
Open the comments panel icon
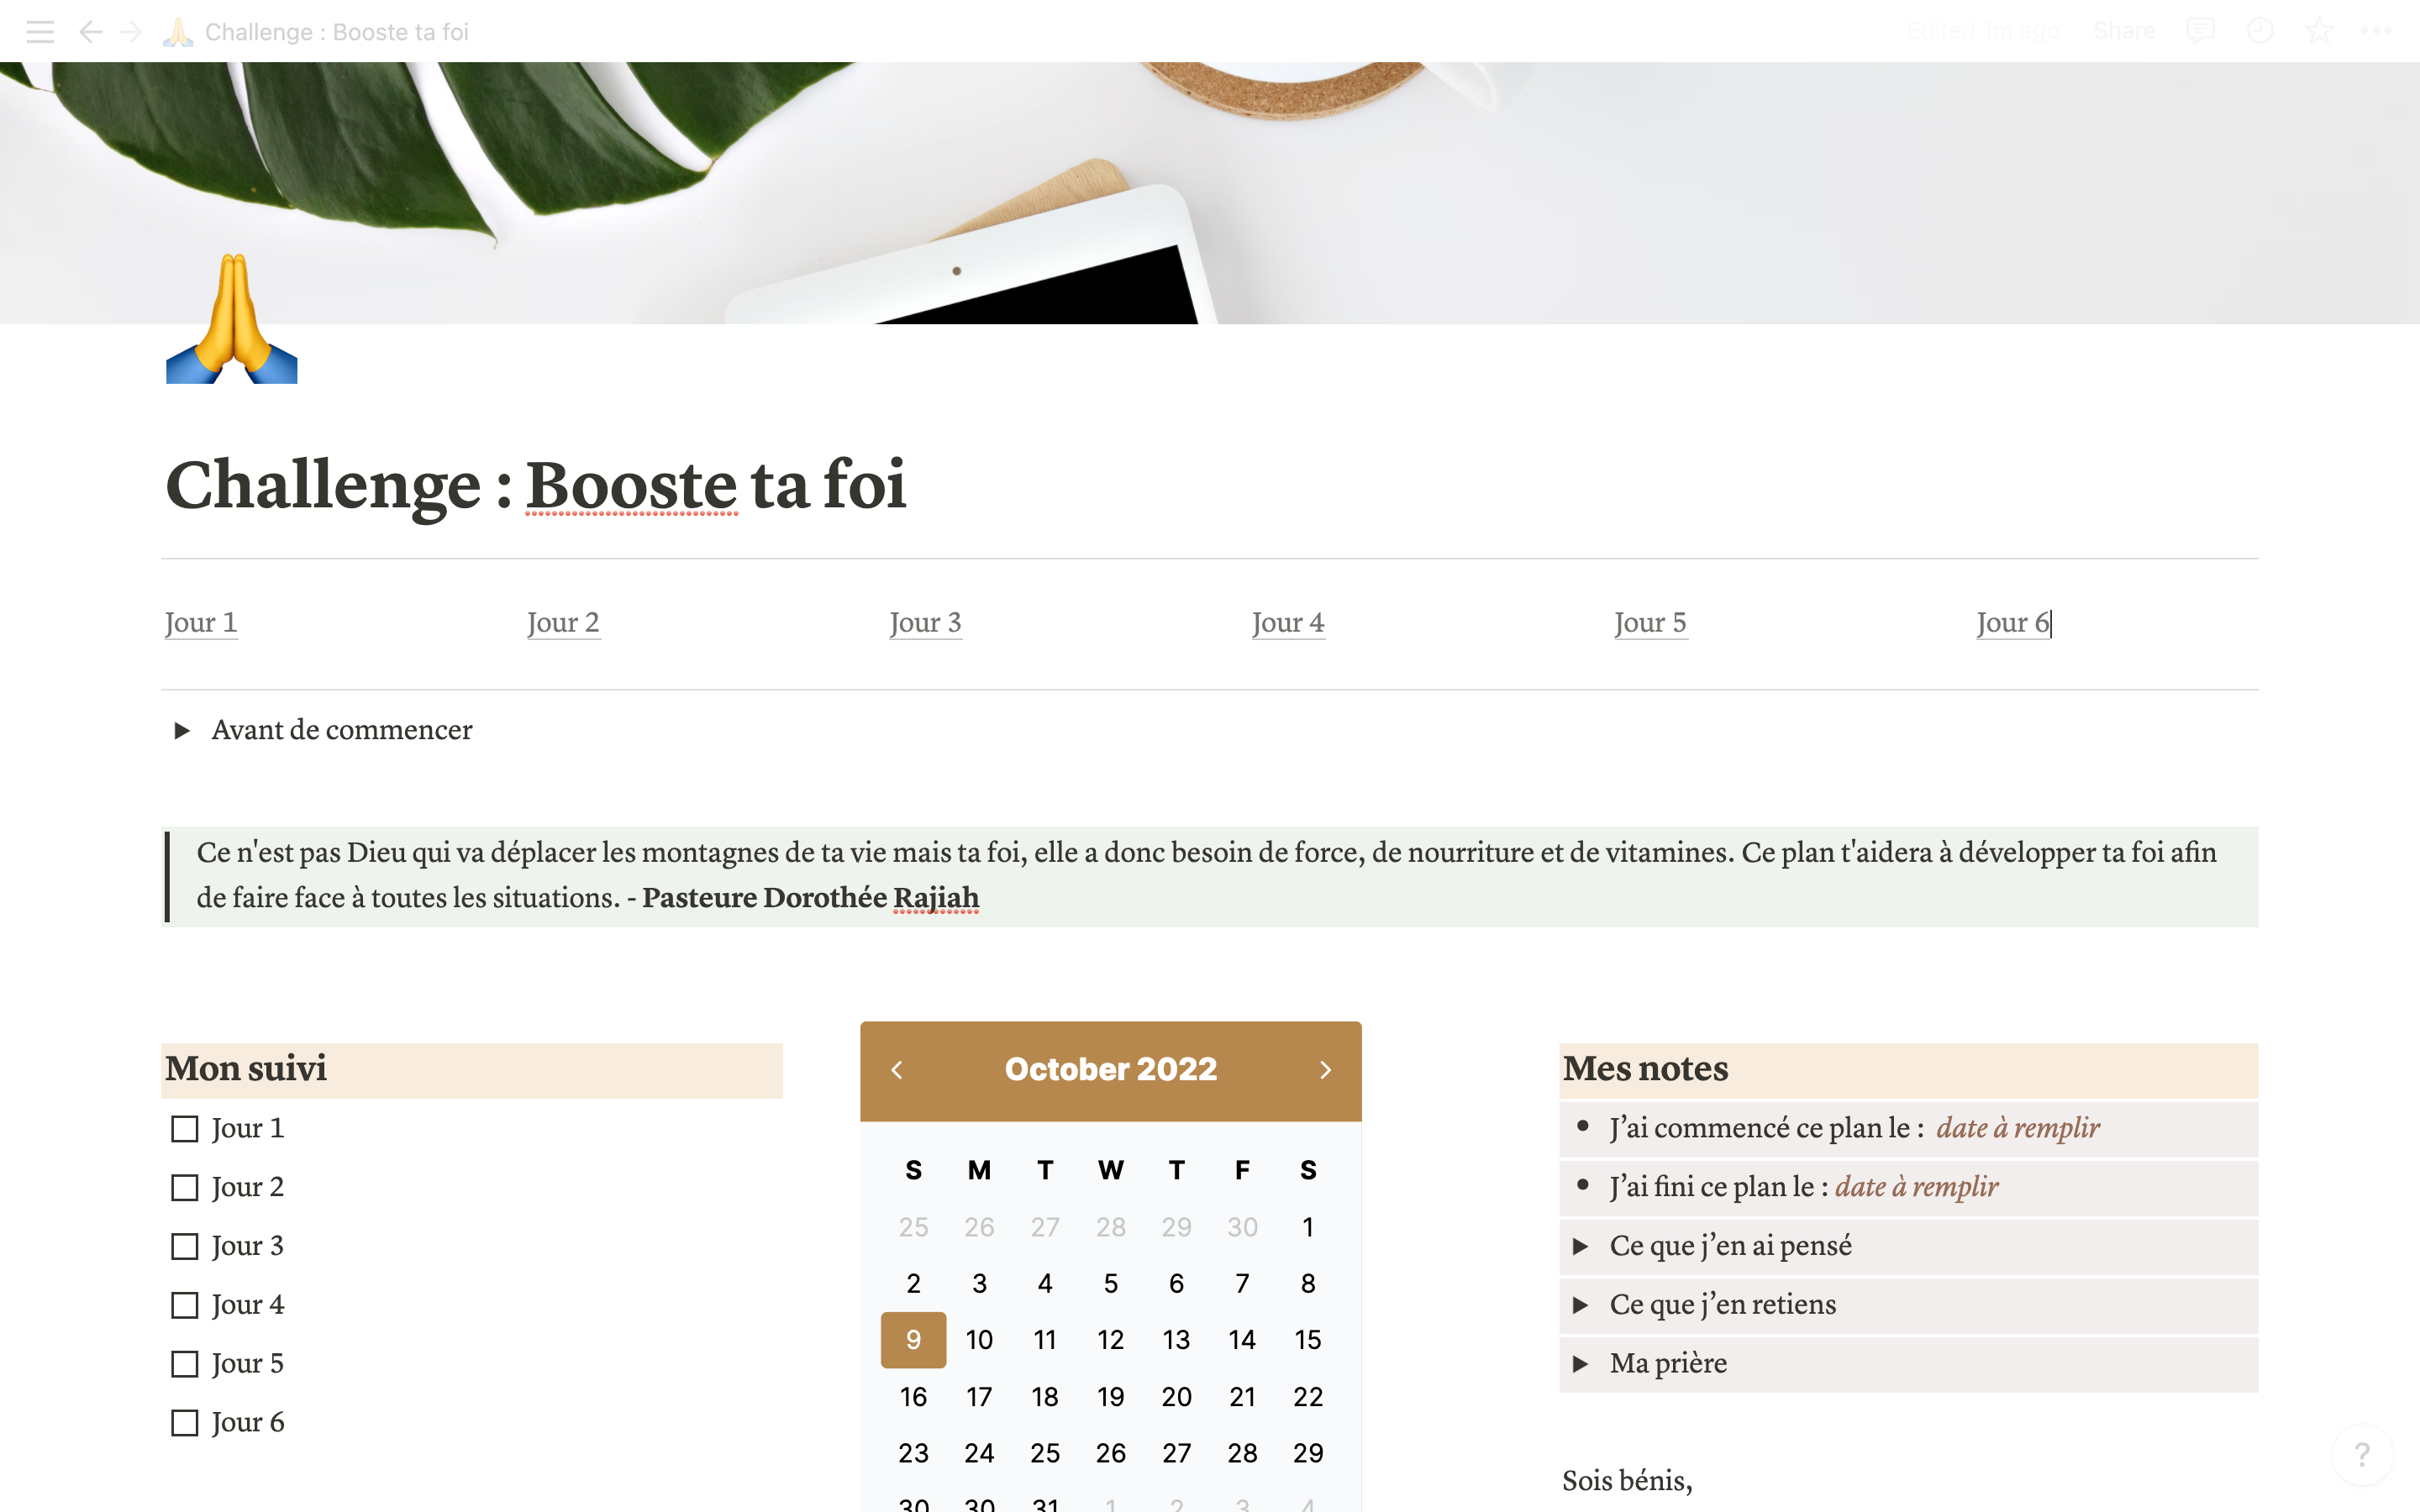[x=2199, y=31]
